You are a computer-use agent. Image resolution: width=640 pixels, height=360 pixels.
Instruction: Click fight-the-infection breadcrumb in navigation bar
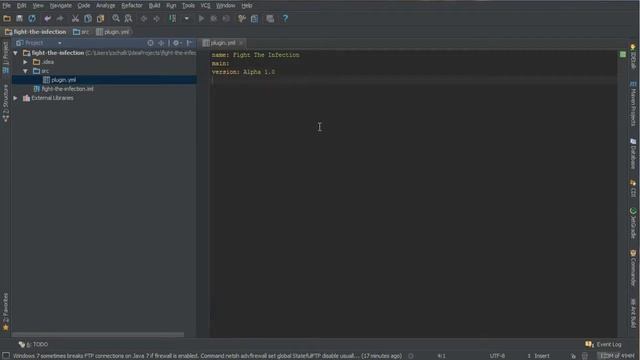[36, 32]
